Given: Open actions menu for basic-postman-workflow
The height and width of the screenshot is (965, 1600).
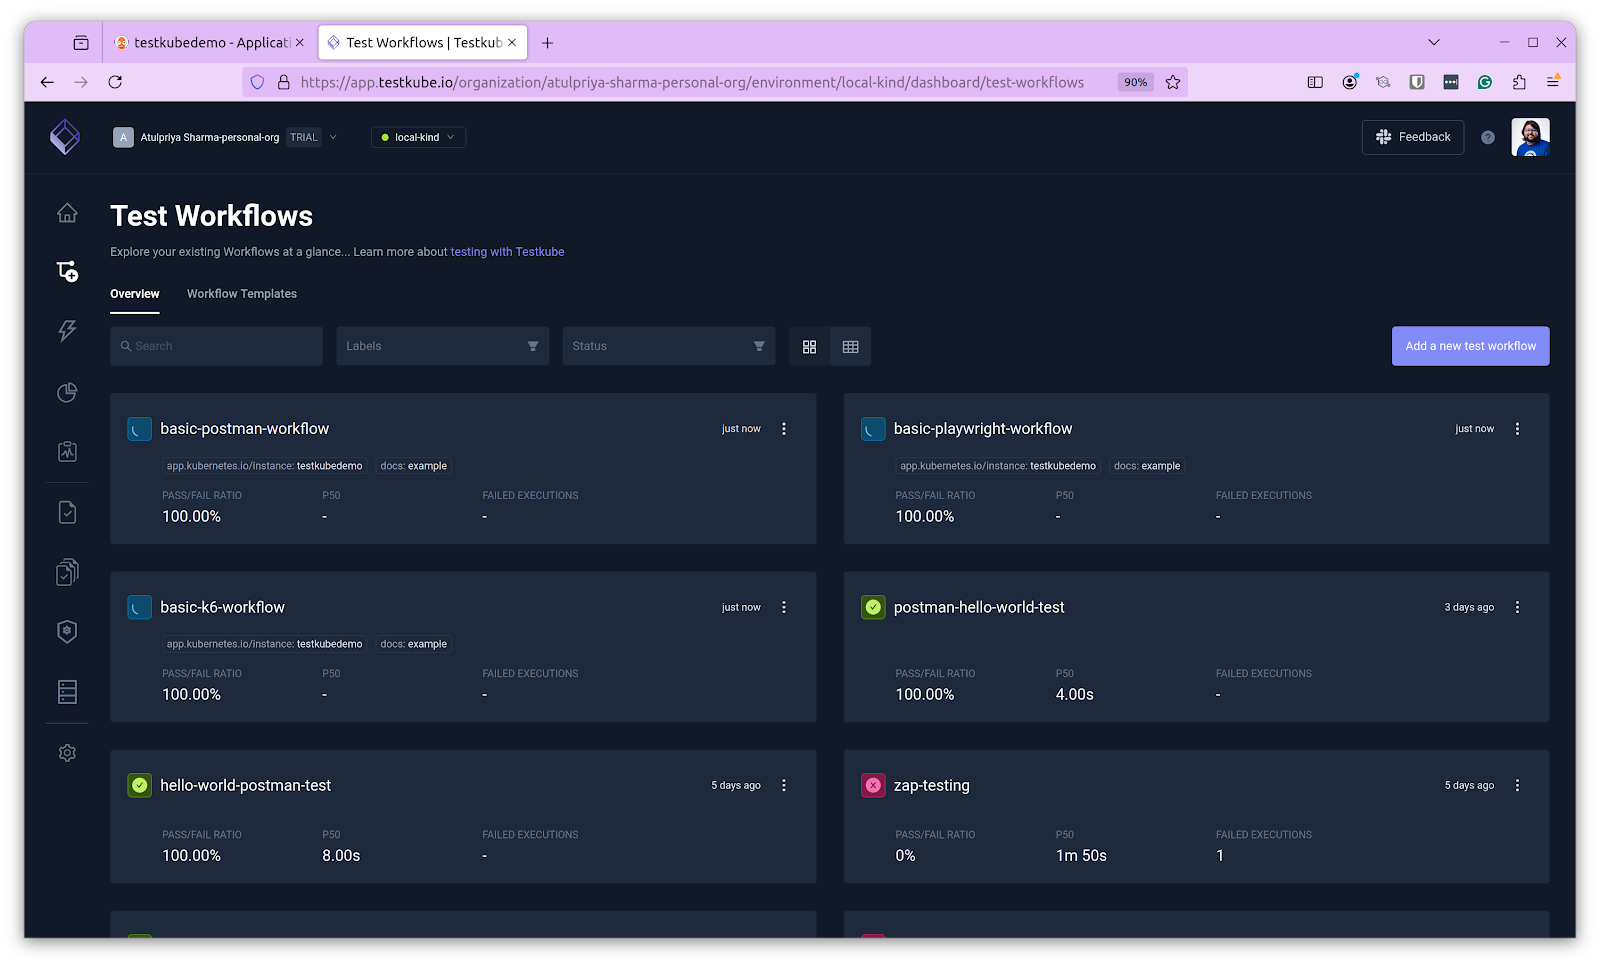Looking at the screenshot, I should [784, 429].
